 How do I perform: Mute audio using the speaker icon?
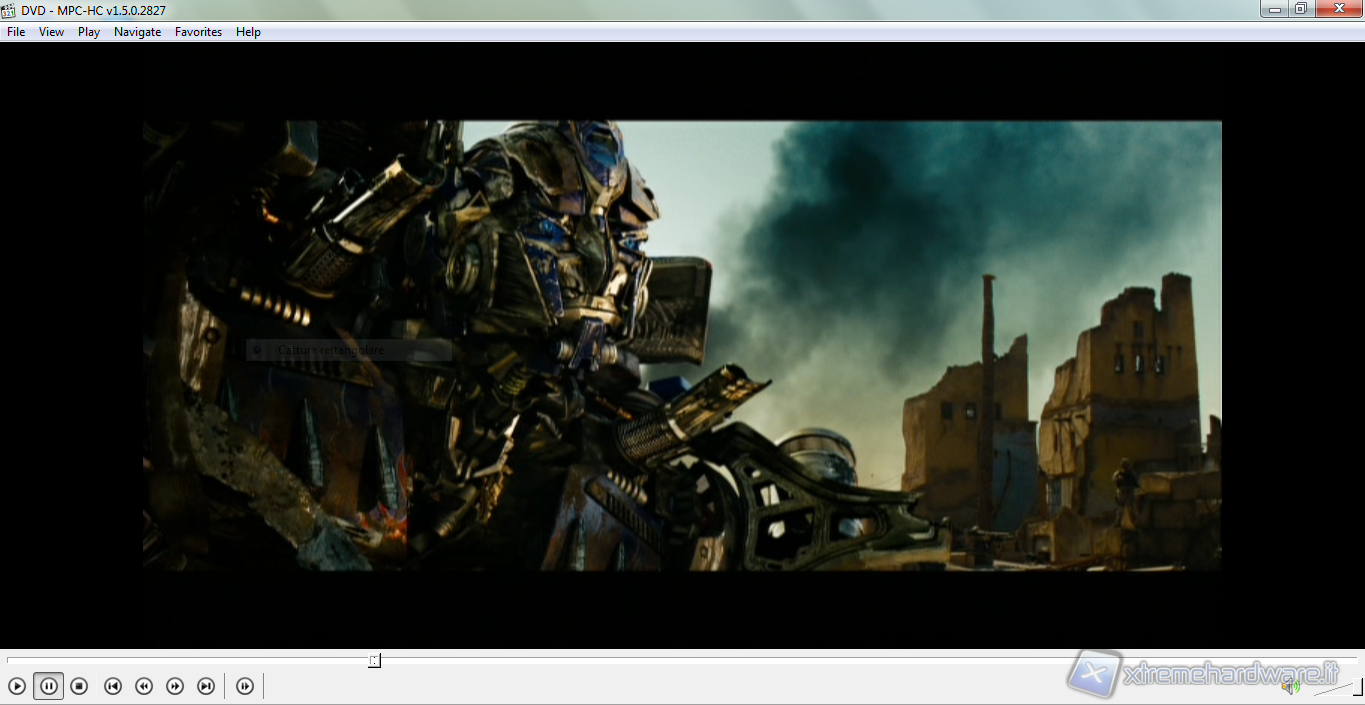[1290, 686]
